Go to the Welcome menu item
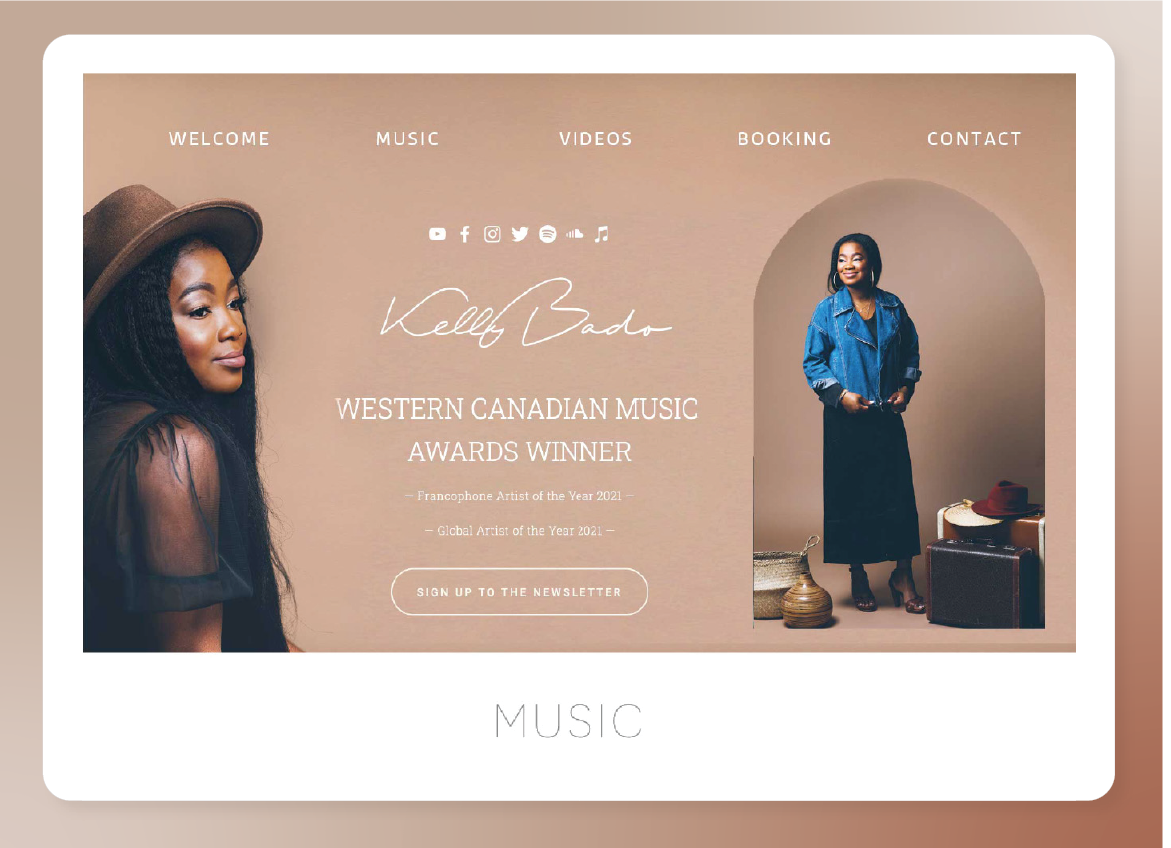 pos(219,138)
